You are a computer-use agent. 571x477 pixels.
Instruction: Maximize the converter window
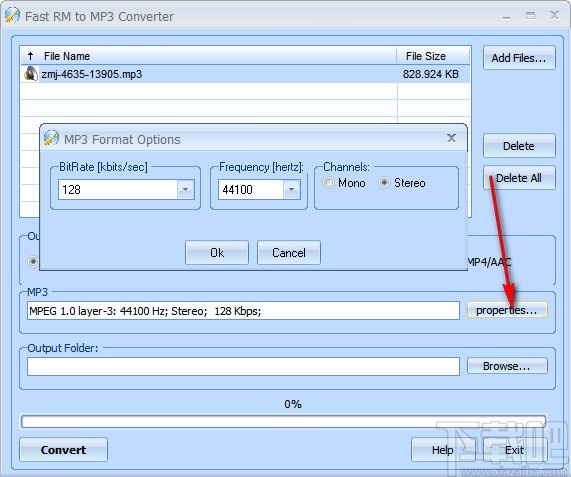(530, 15)
